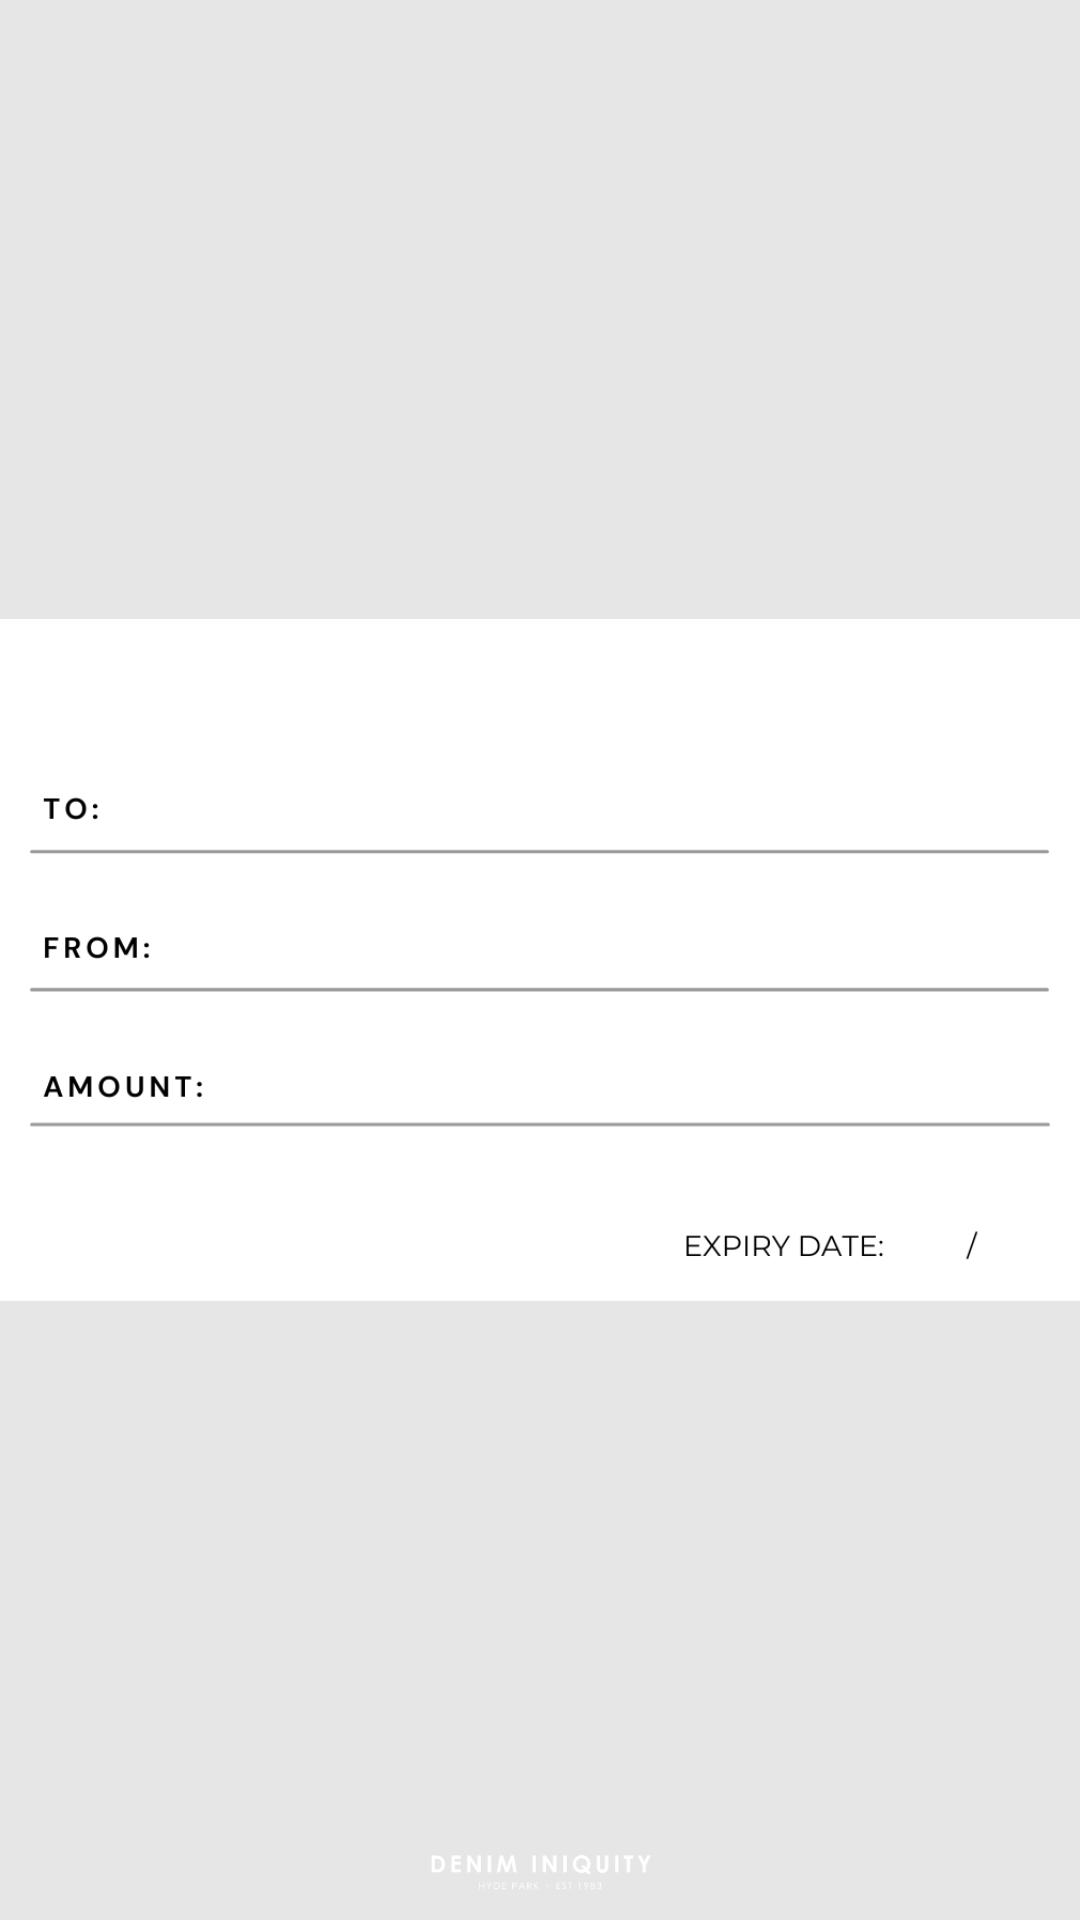Image resolution: width=1080 pixels, height=1920 pixels.
Task: Click the Denim Iniquity logo text
Action: pos(540,1864)
